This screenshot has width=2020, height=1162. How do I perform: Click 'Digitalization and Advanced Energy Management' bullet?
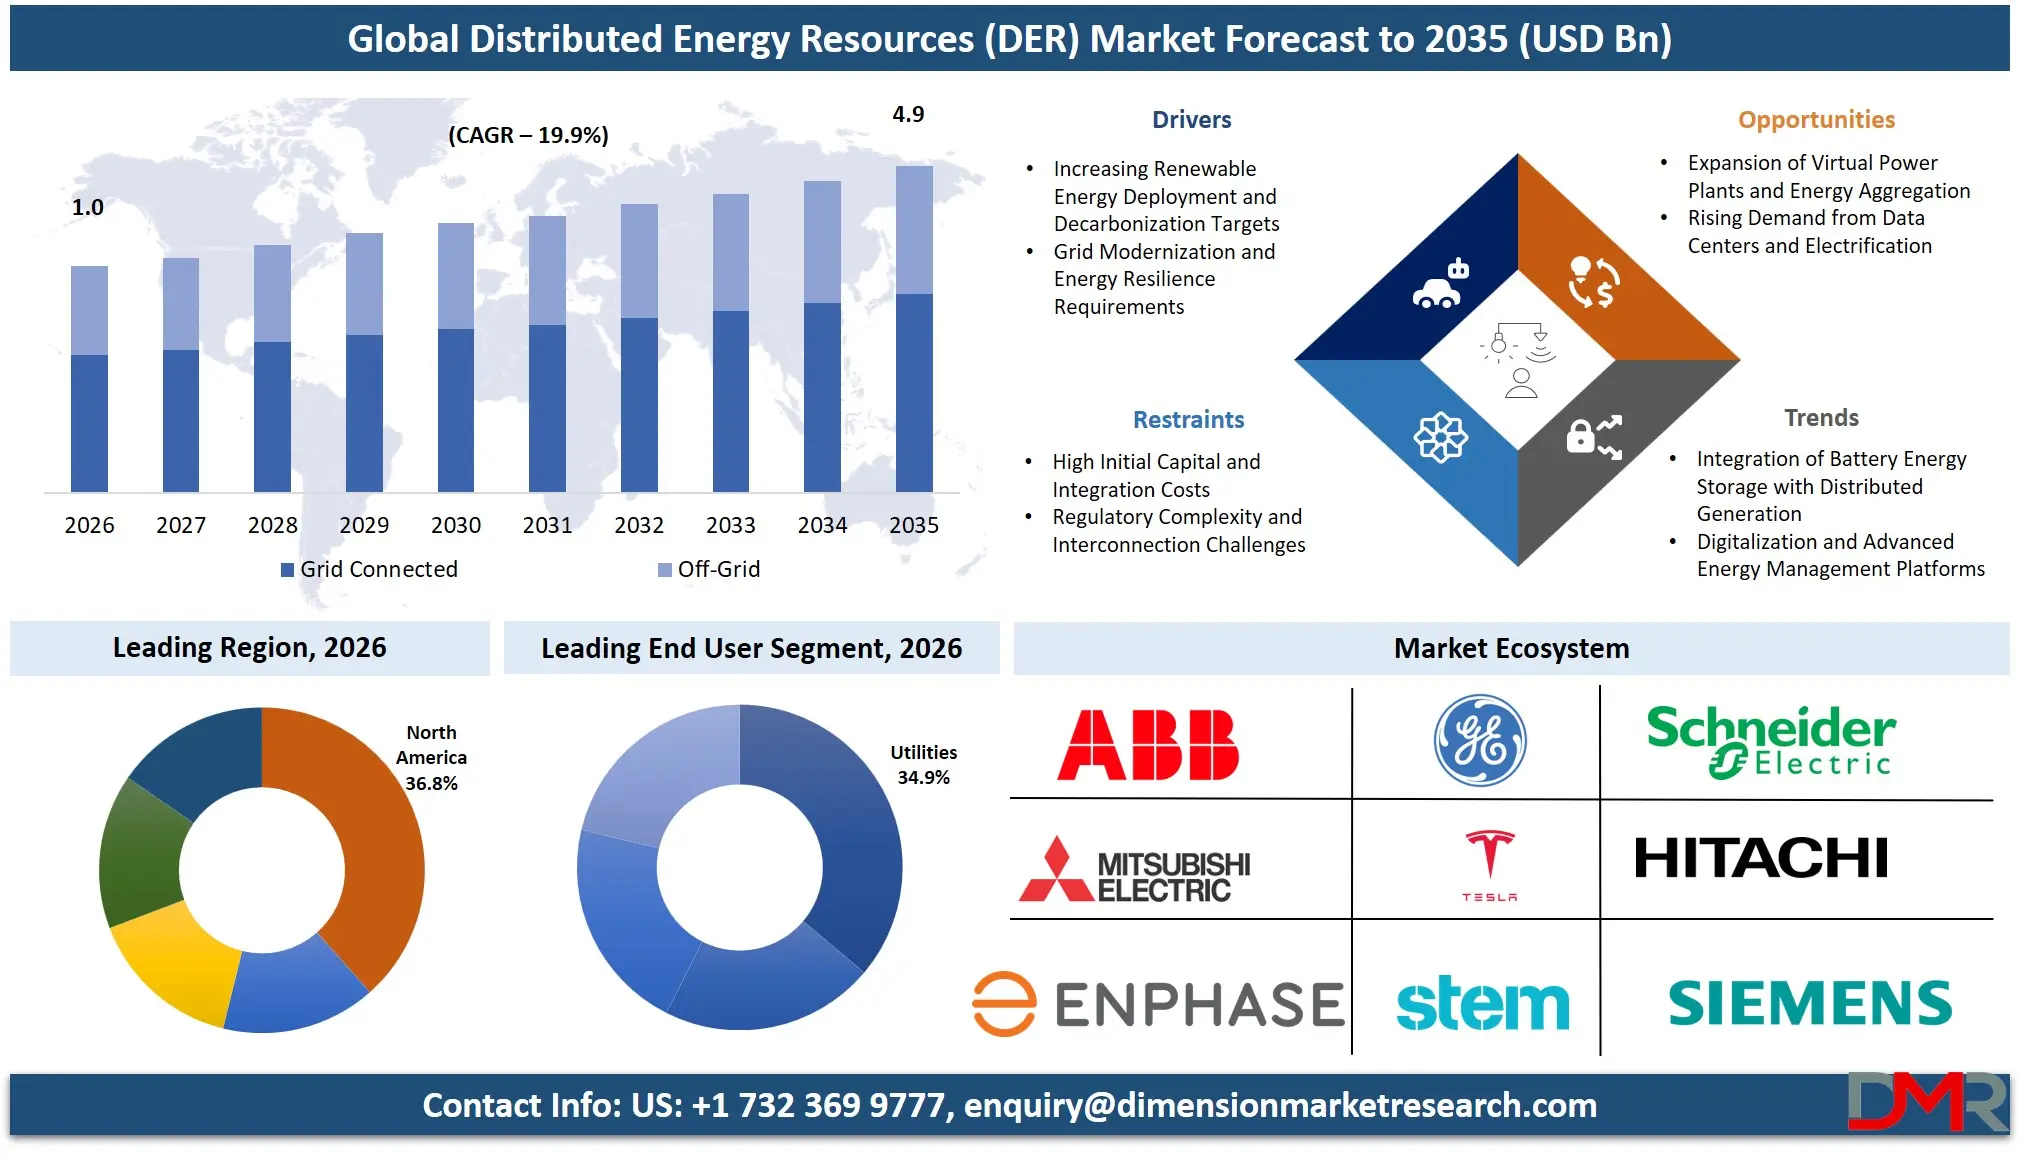(1840, 555)
